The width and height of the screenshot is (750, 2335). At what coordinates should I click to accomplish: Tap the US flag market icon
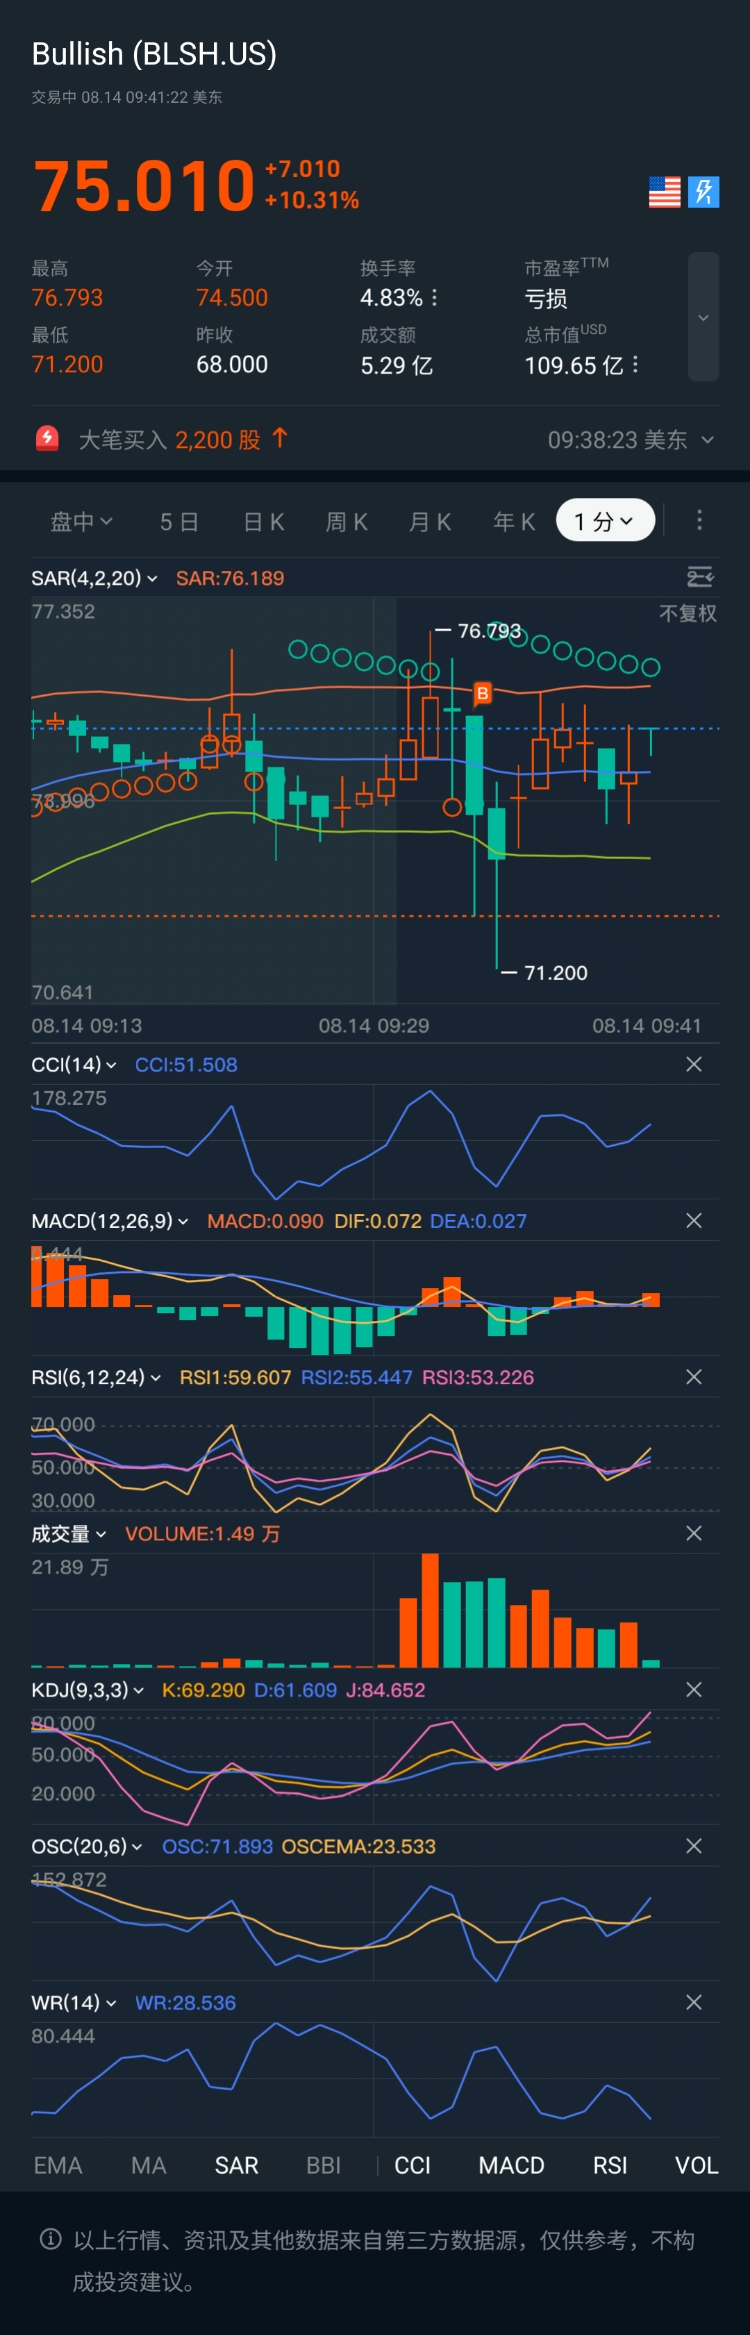664,192
